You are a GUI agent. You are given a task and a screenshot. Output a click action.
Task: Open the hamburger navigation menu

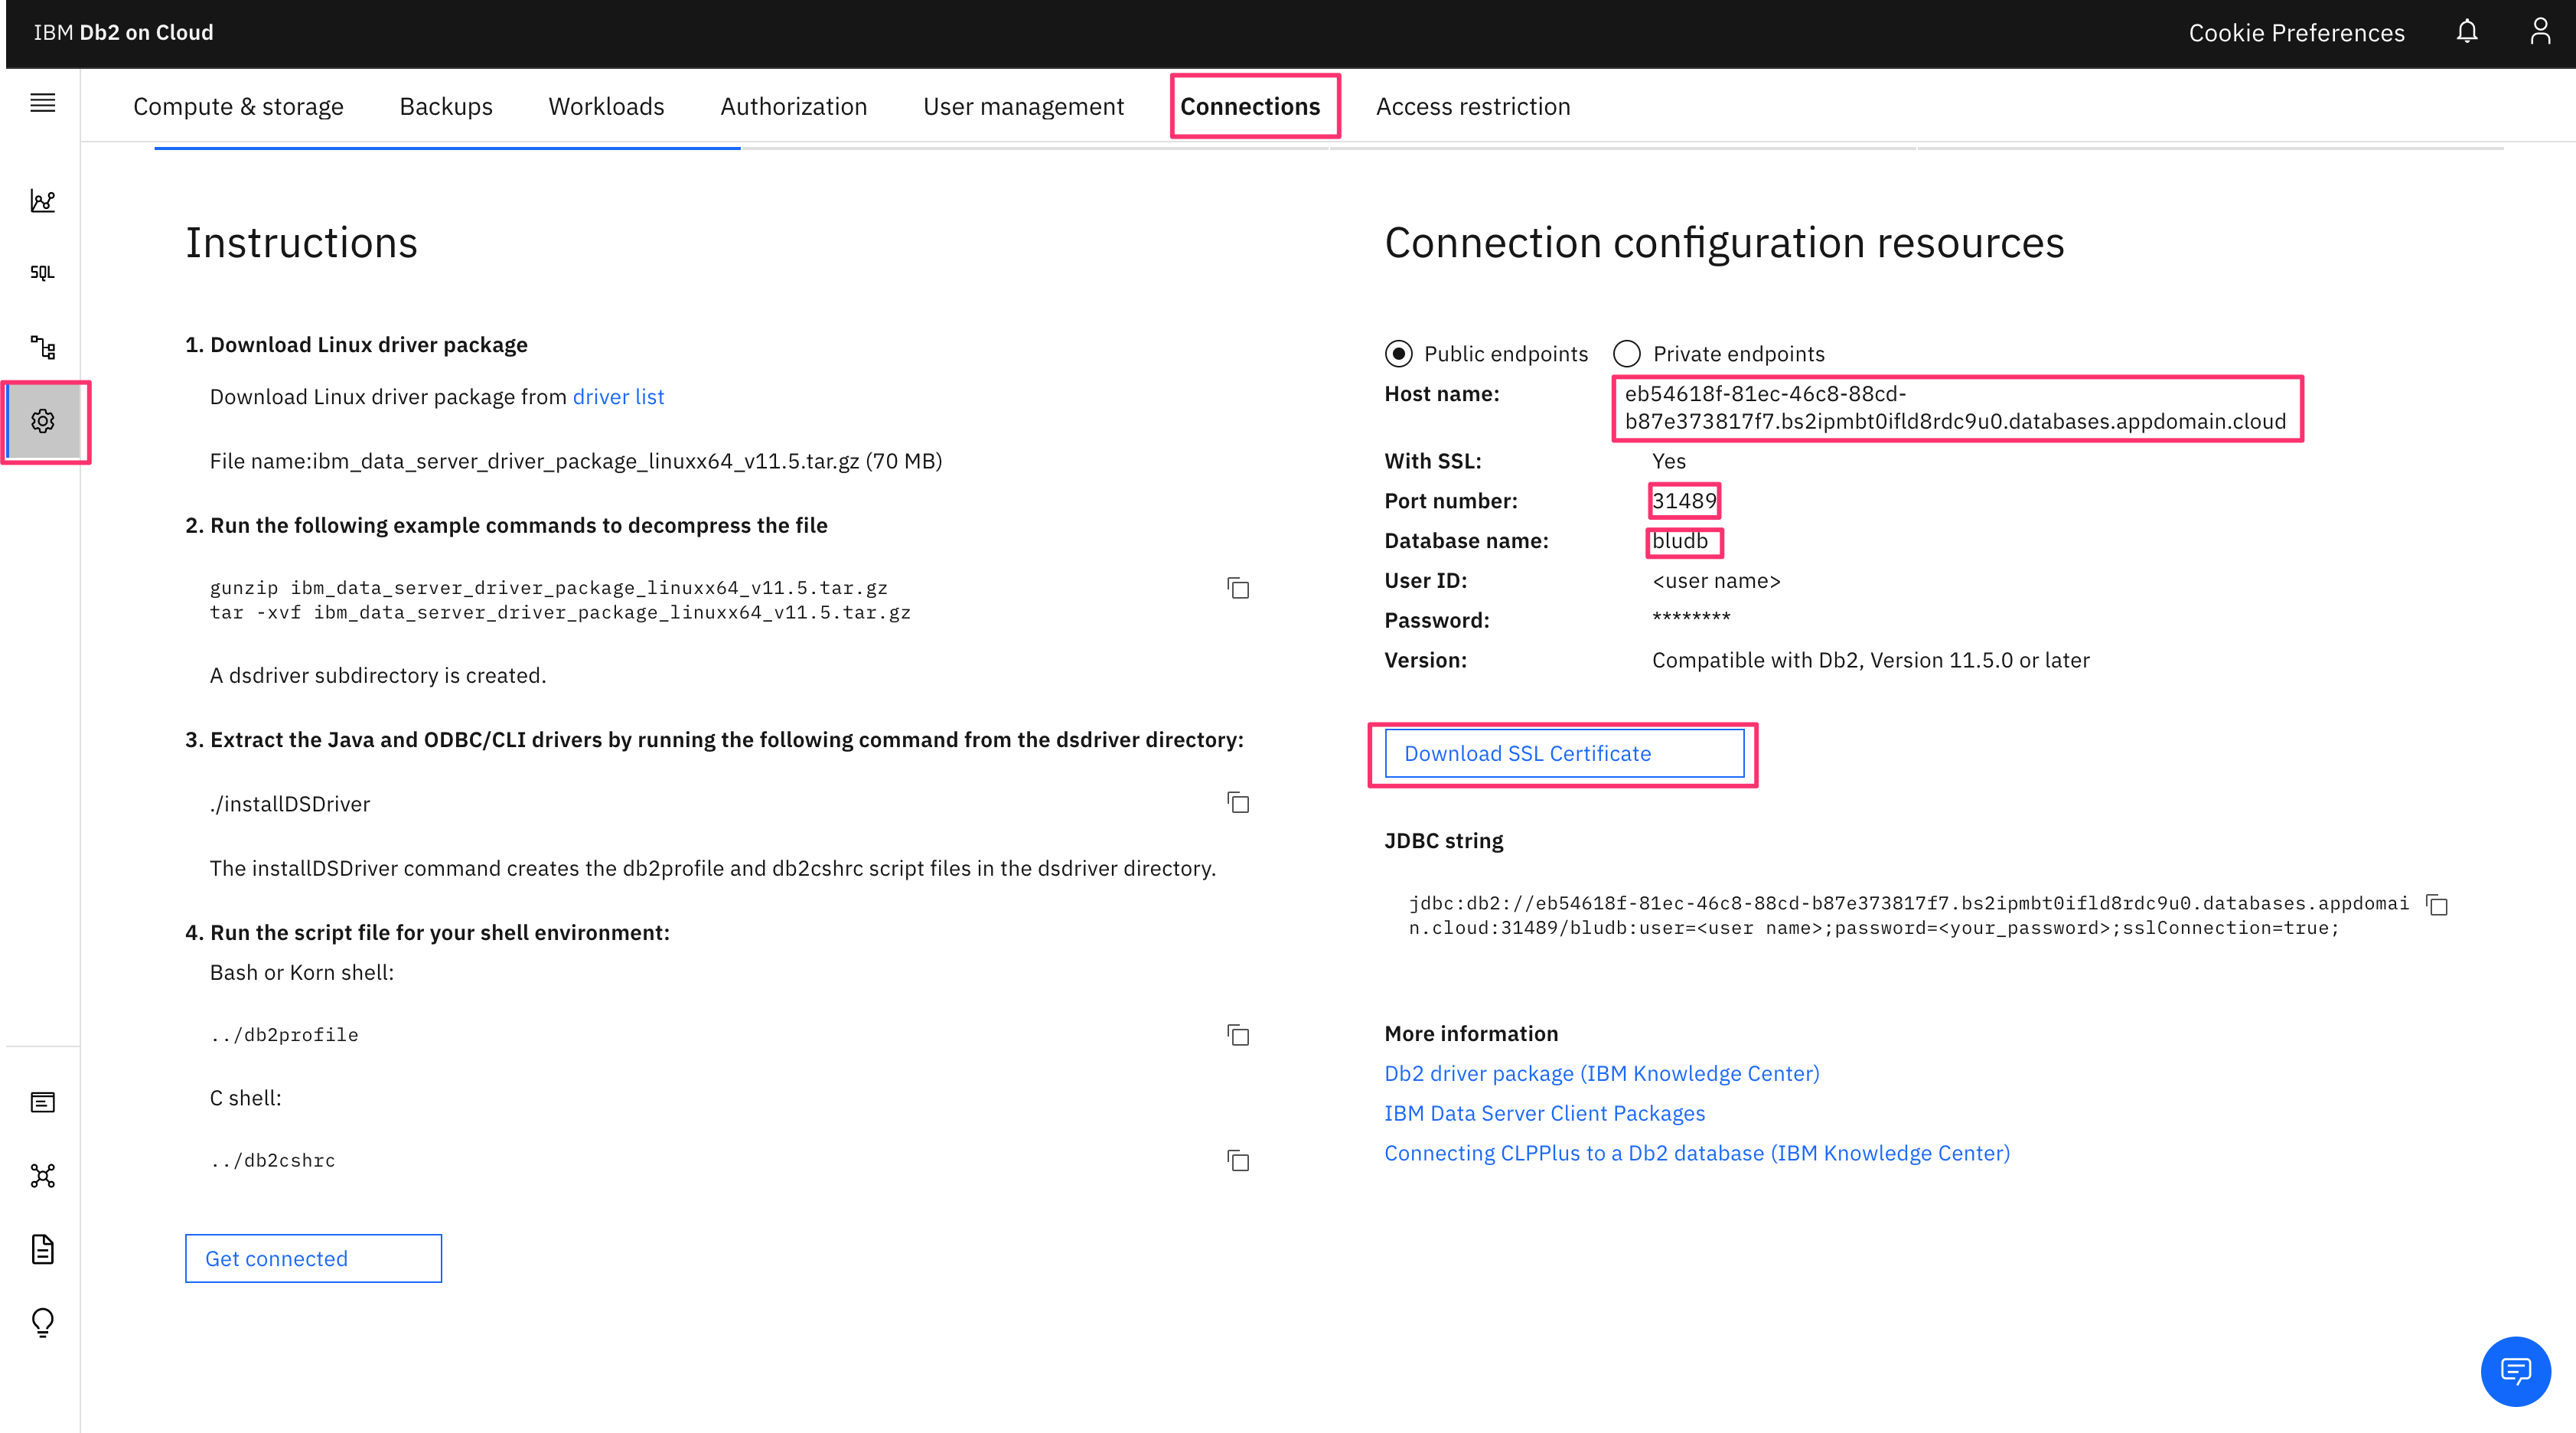coord(42,103)
